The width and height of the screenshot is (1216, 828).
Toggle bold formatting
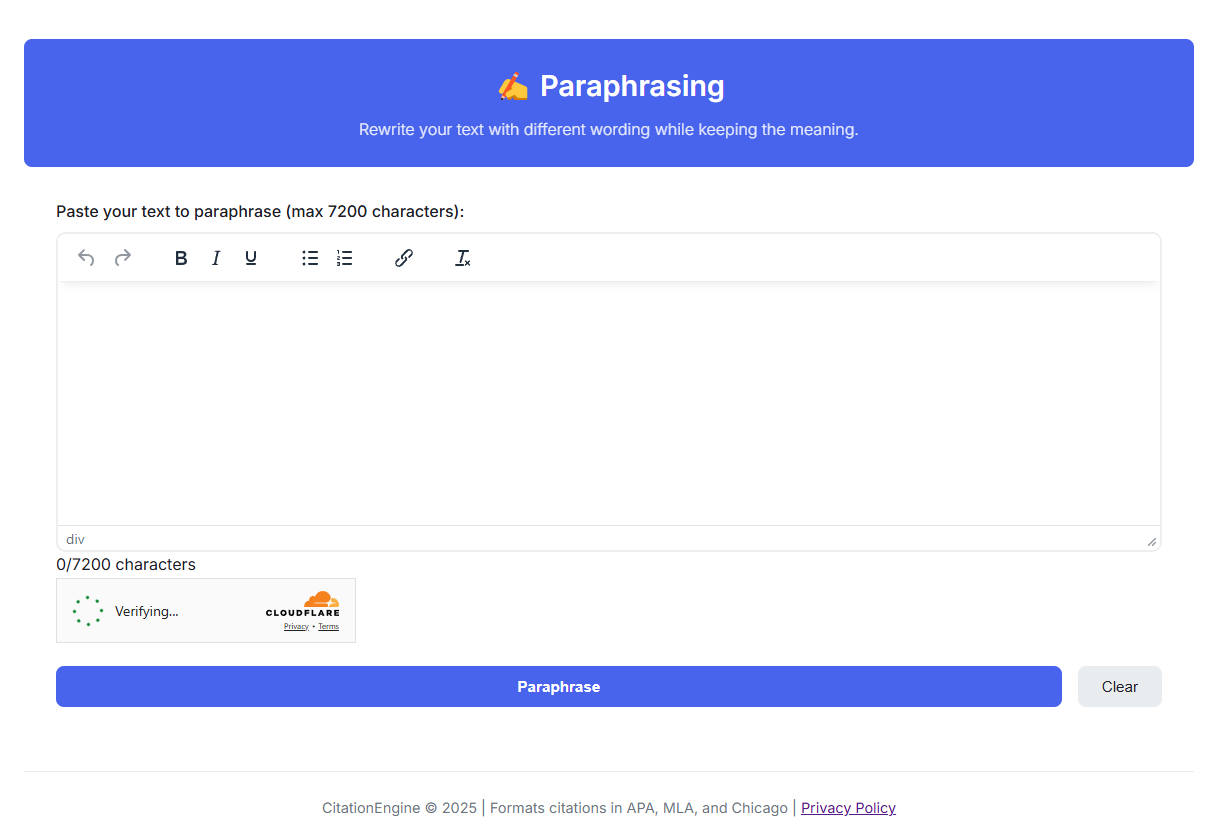181,258
